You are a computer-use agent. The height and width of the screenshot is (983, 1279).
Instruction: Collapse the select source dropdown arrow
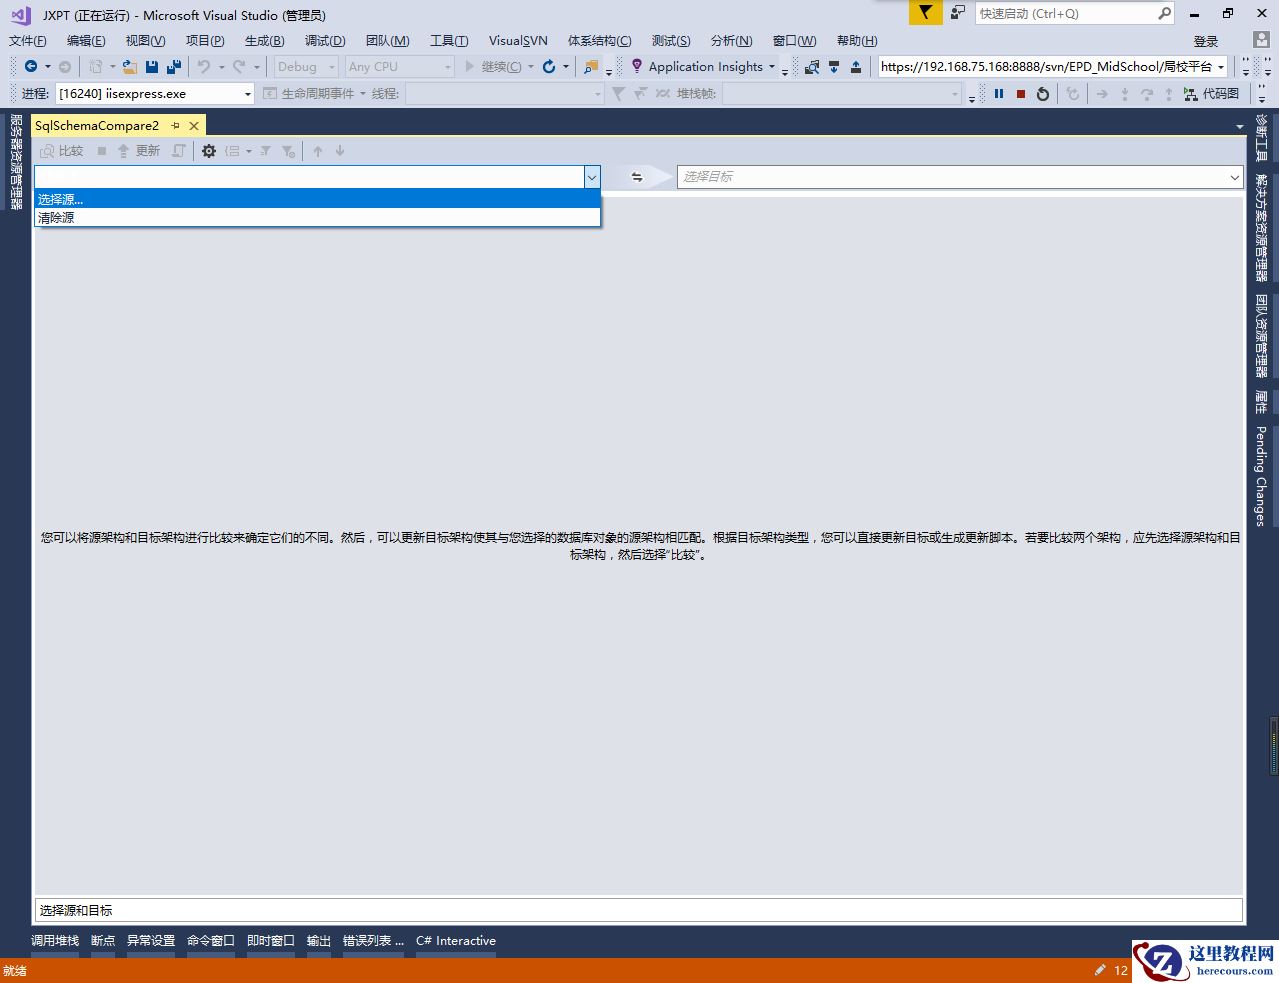click(592, 177)
